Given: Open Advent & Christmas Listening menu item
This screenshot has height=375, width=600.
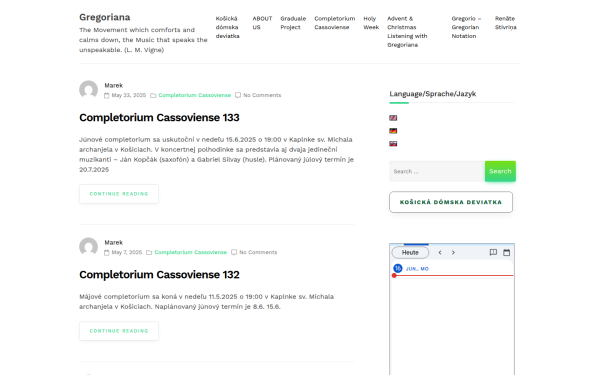Looking at the screenshot, I should tap(407, 32).
